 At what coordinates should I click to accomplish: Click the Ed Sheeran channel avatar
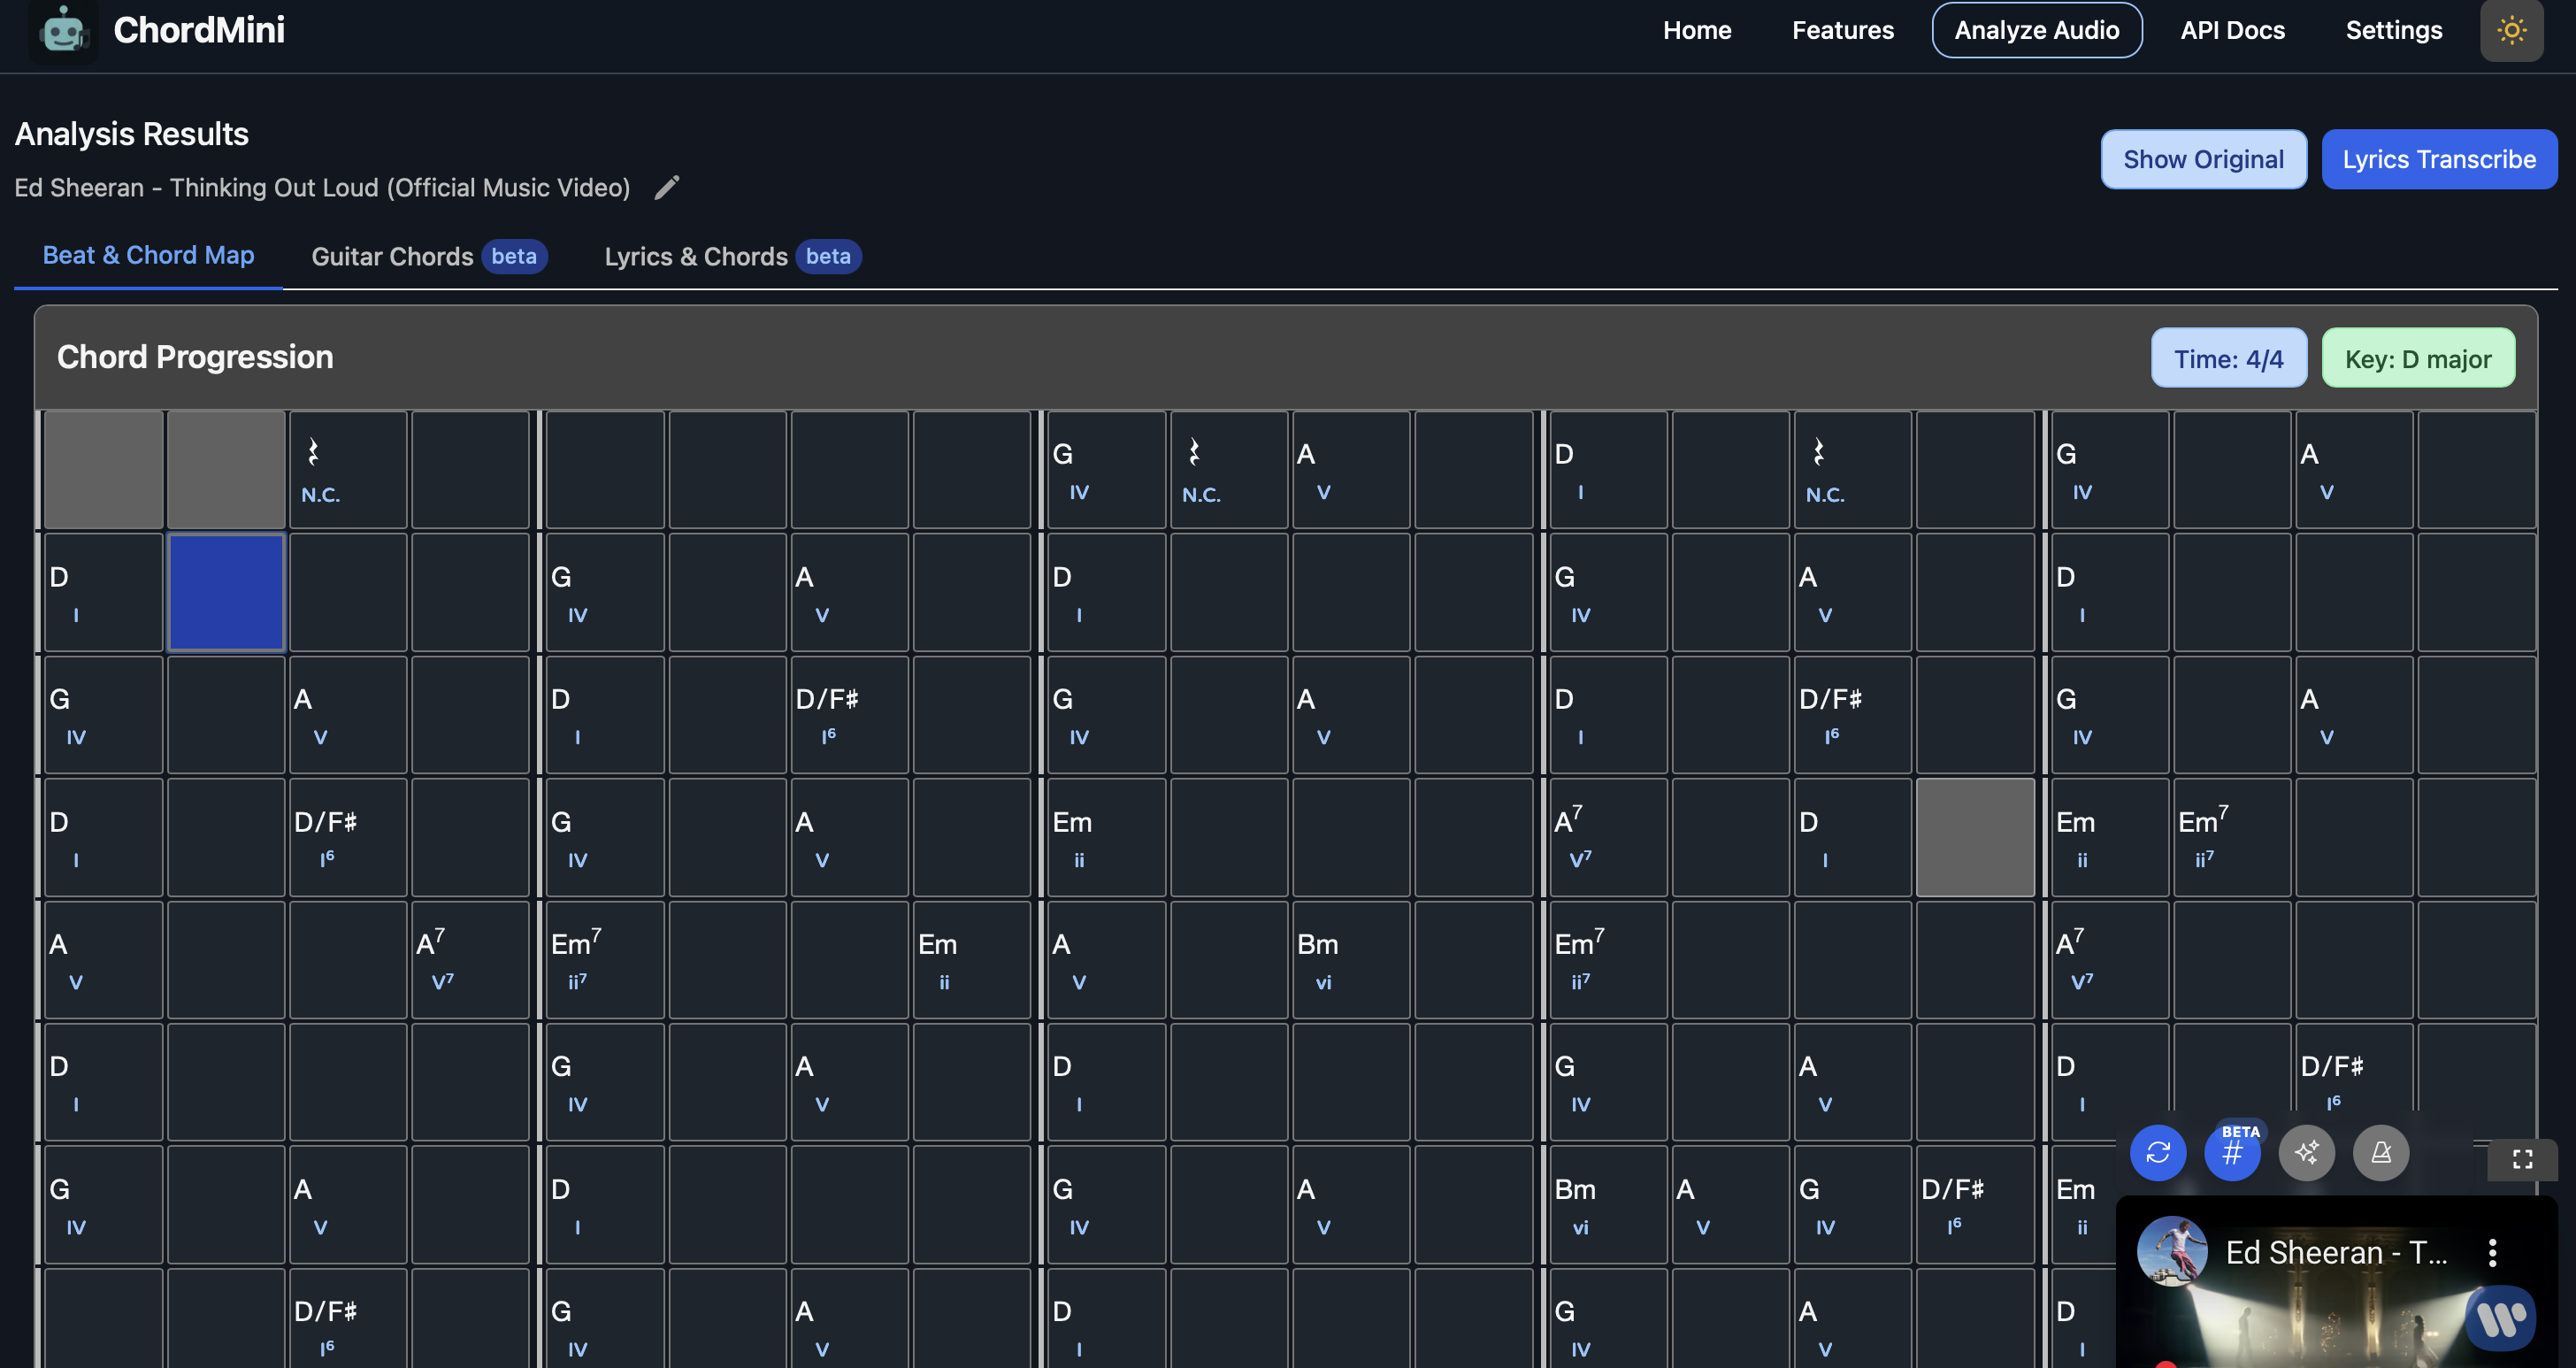pyautogui.click(x=2171, y=1250)
